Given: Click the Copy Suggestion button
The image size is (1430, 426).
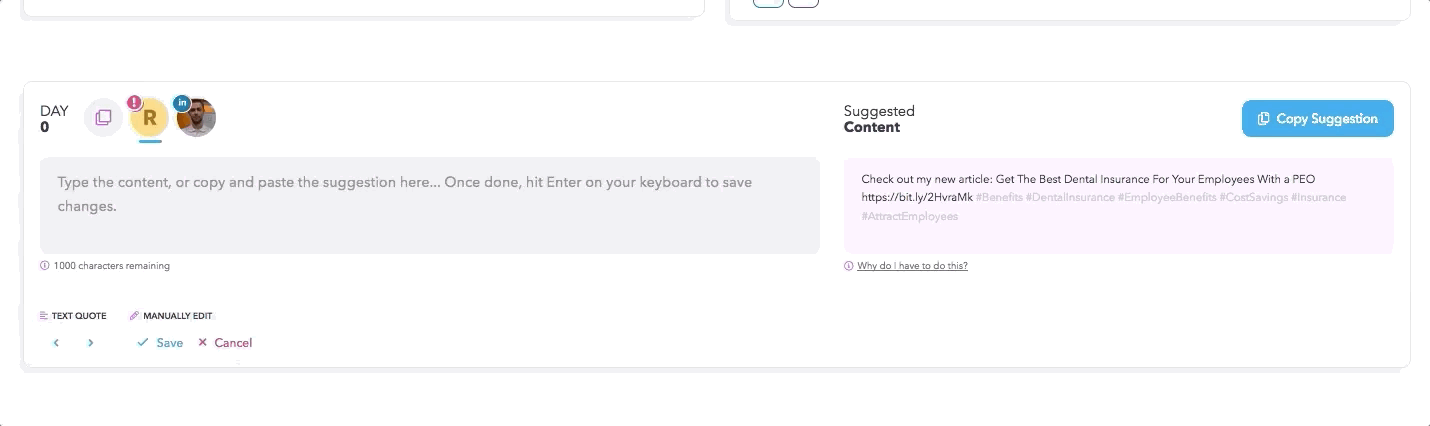Looking at the screenshot, I should (x=1317, y=118).
